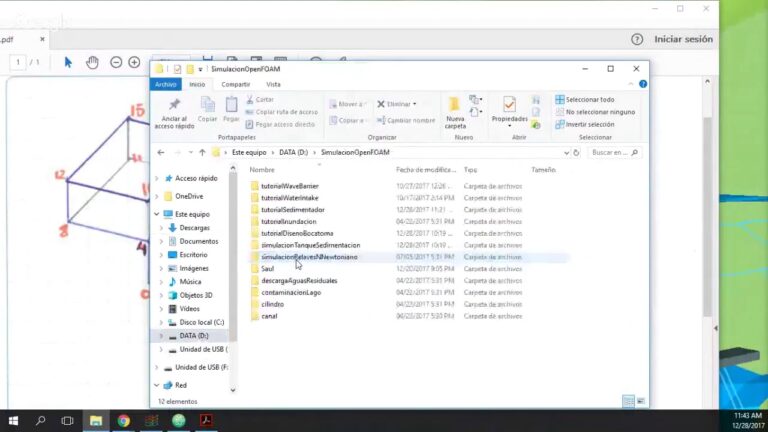Click Cortar scissors in ribbon
The height and width of the screenshot is (432, 768).
pyautogui.click(x=260, y=99)
